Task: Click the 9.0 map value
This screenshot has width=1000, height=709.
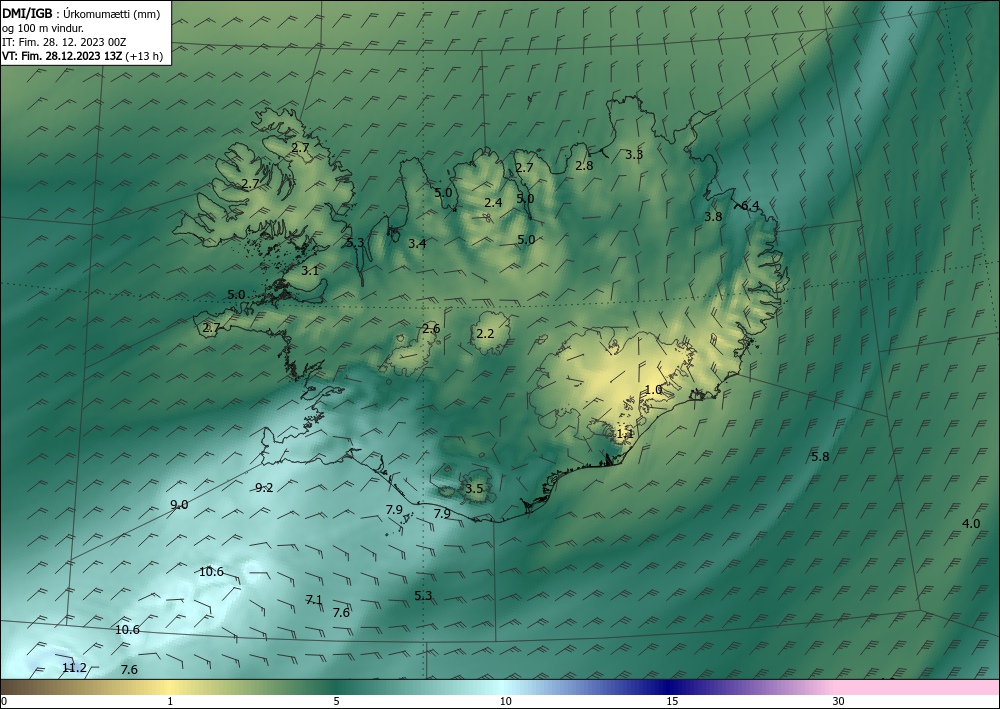Action: point(179,504)
